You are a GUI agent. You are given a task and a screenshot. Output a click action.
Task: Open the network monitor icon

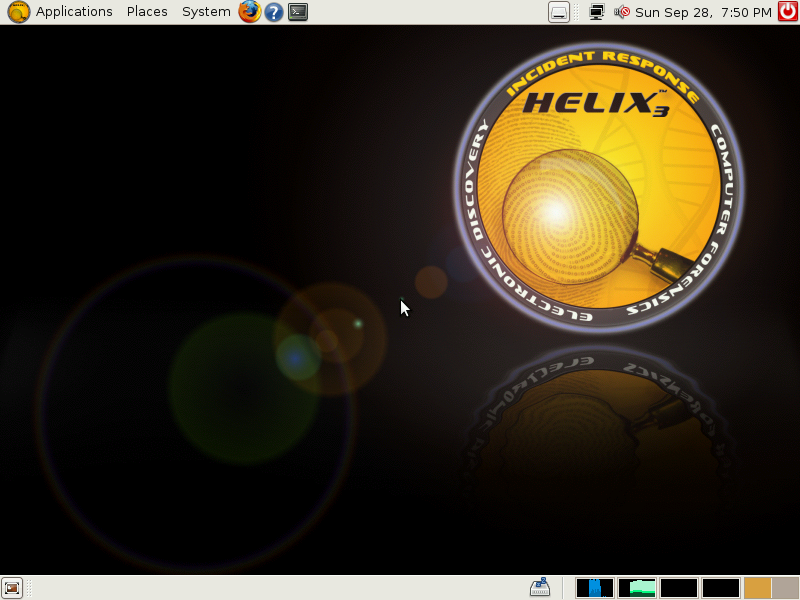[596, 12]
